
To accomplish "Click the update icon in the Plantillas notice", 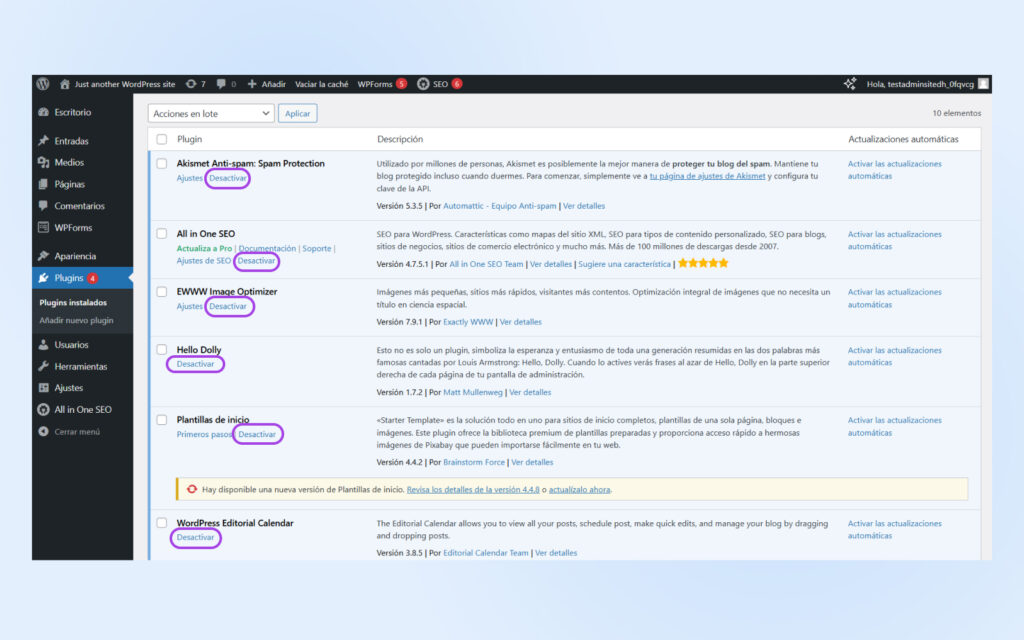I will [192, 489].
